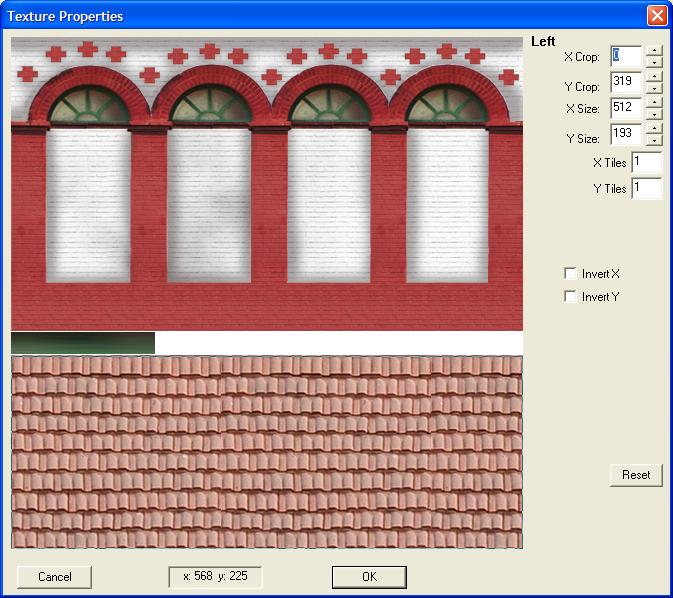
Task: Confirm with the OK button
Action: [369, 577]
